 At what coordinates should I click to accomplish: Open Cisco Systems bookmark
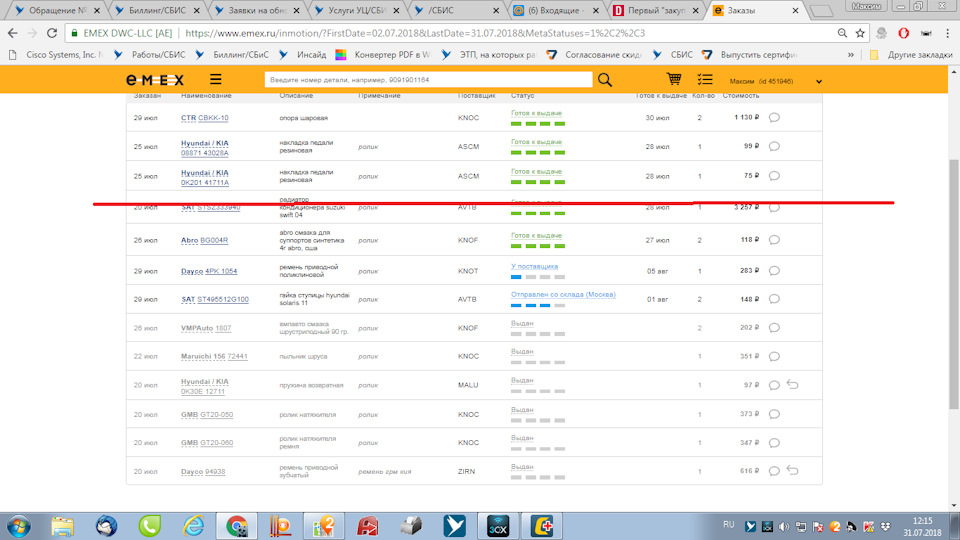pyautogui.click(x=56, y=54)
